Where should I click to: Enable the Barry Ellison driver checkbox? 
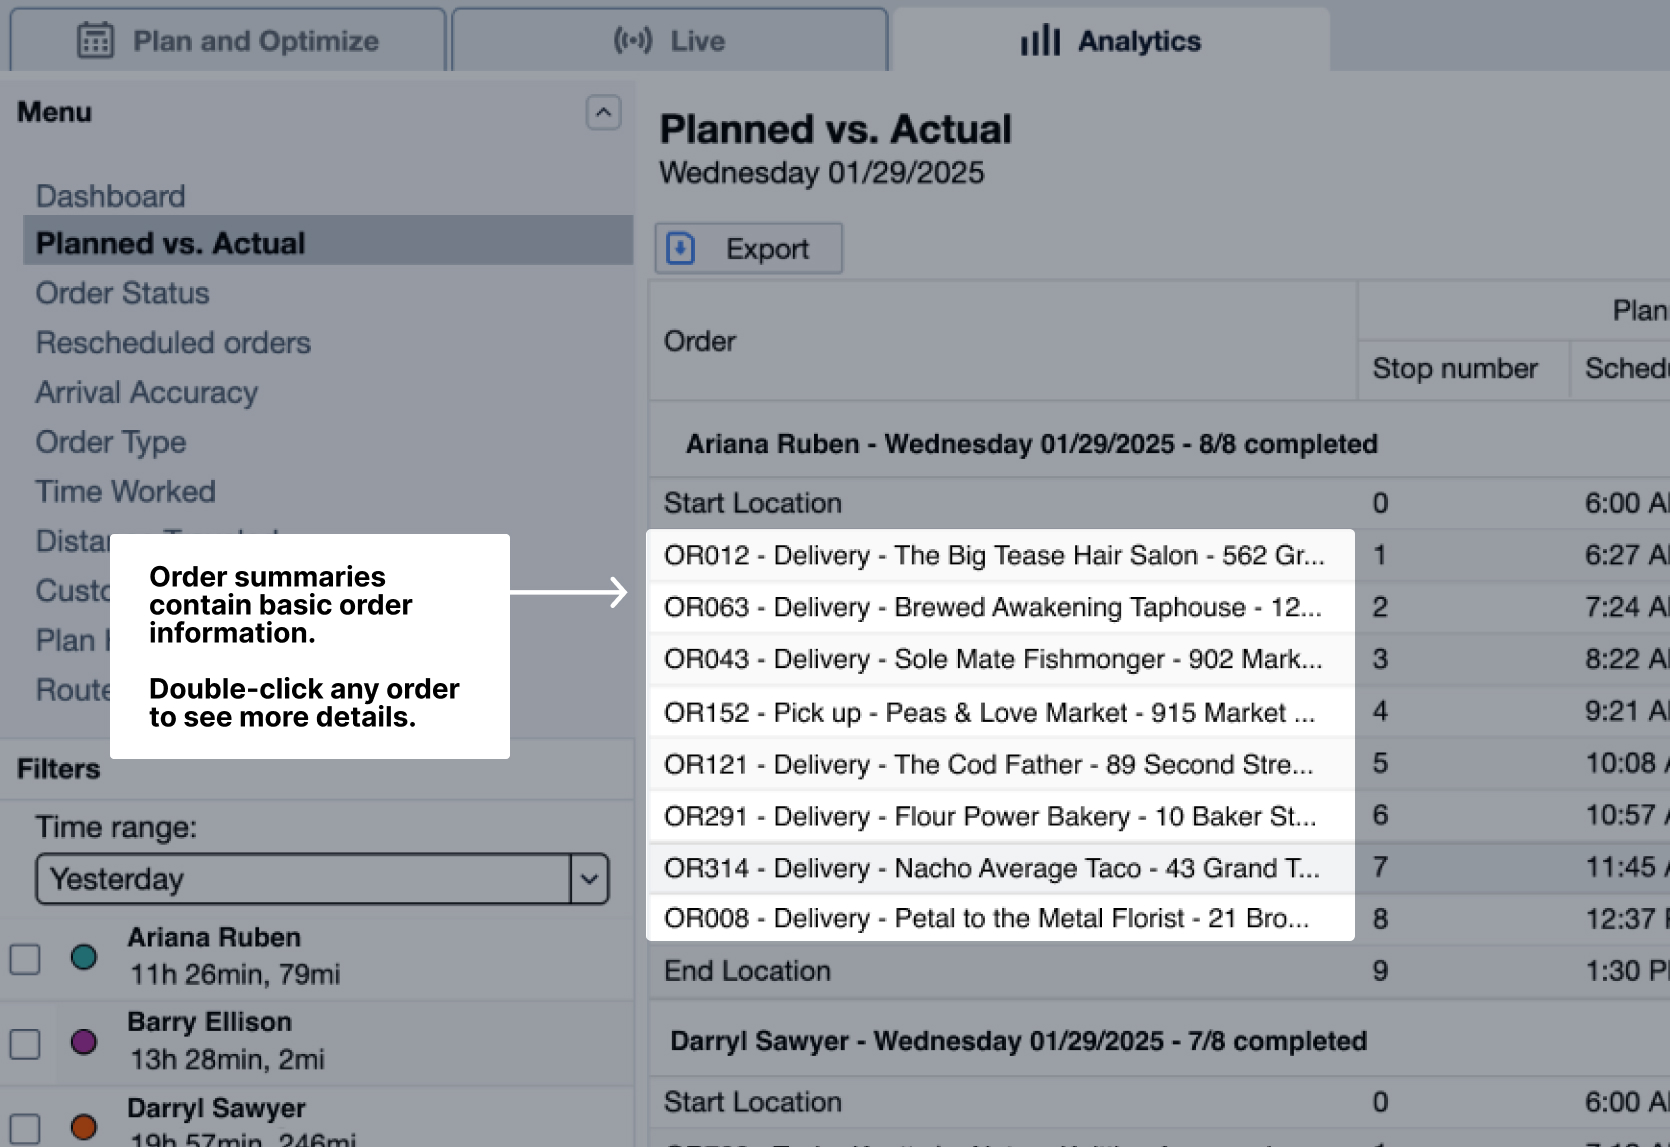(25, 1043)
